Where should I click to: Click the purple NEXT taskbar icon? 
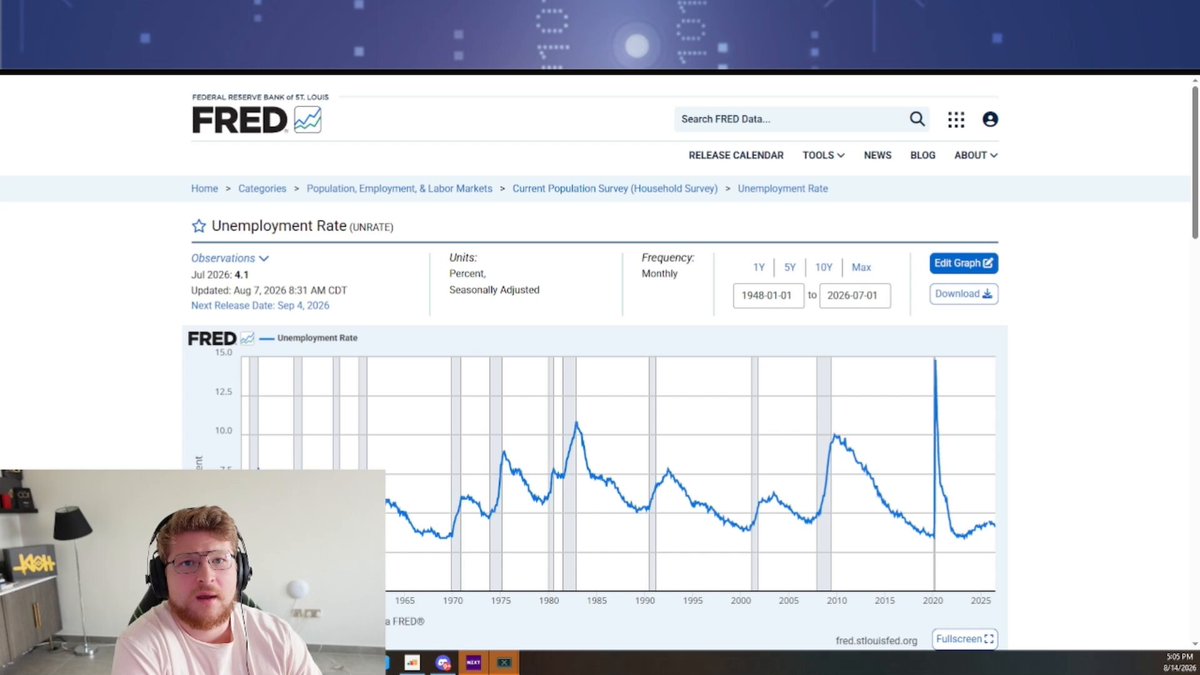click(473, 662)
